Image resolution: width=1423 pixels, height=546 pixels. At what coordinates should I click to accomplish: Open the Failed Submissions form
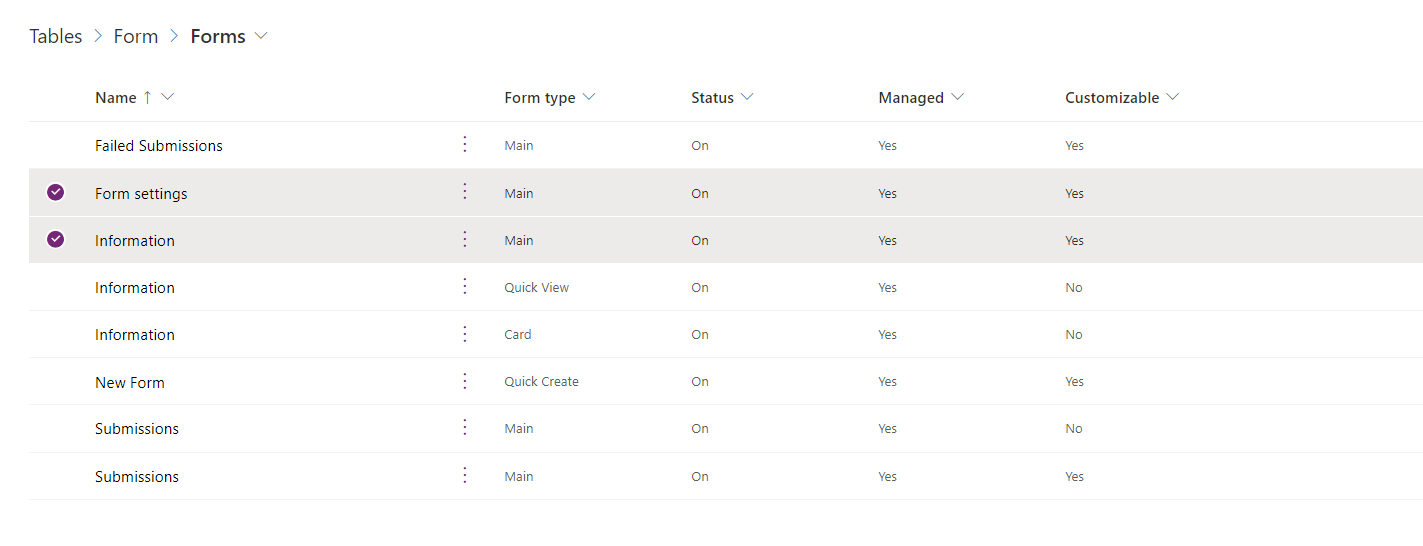pyautogui.click(x=159, y=146)
